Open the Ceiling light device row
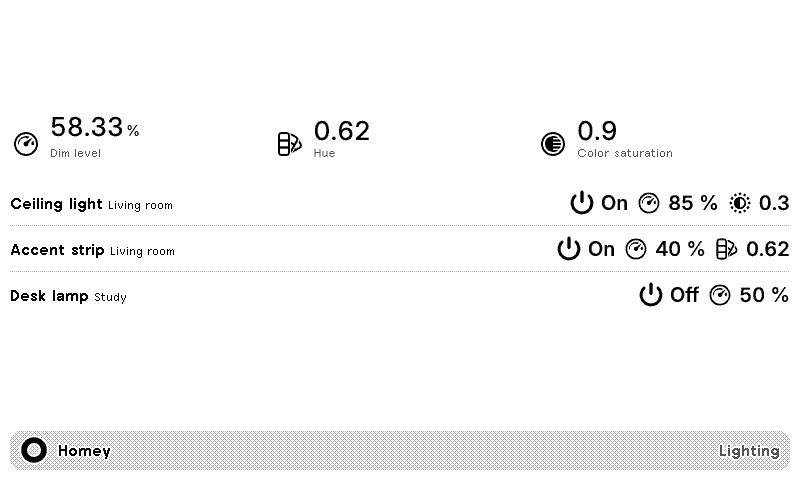 point(399,203)
